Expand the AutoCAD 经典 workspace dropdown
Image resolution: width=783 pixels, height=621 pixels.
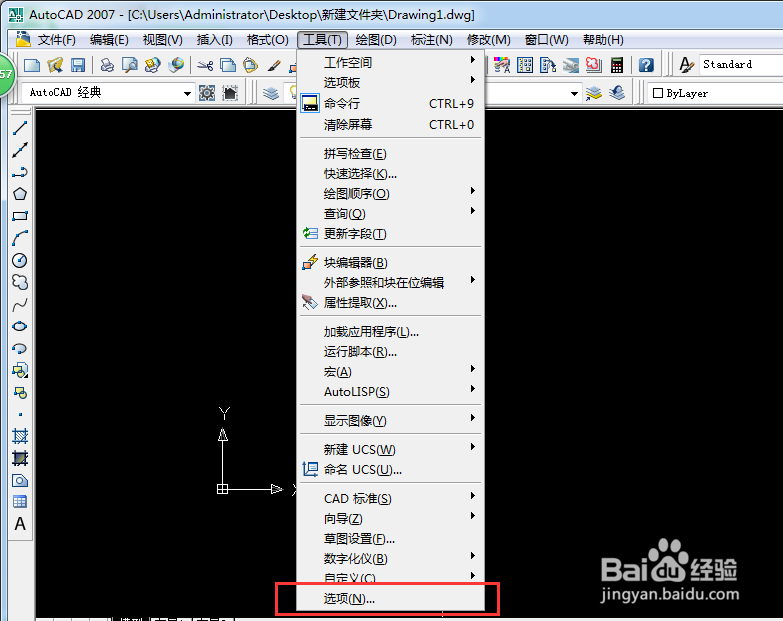(187, 93)
